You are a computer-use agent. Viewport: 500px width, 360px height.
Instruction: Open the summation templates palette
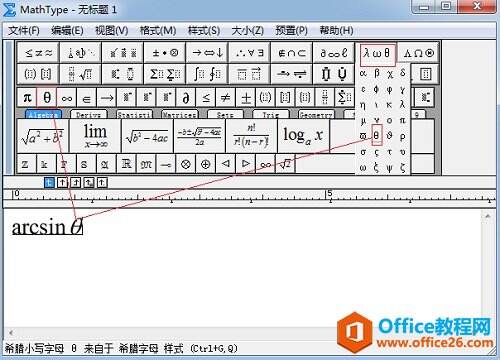point(165,74)
